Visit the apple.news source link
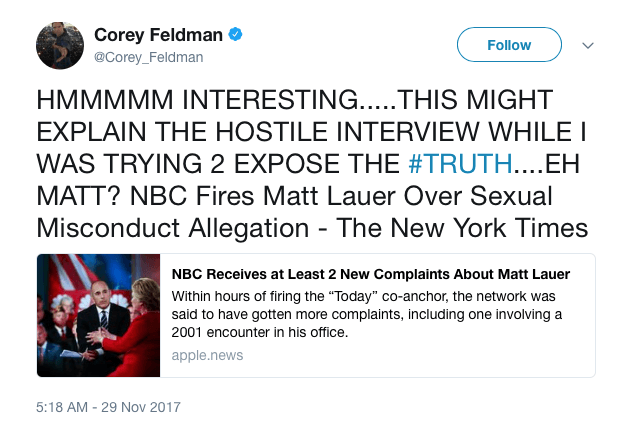Viewport: 622px width, 423px height. tap(207, 355)
